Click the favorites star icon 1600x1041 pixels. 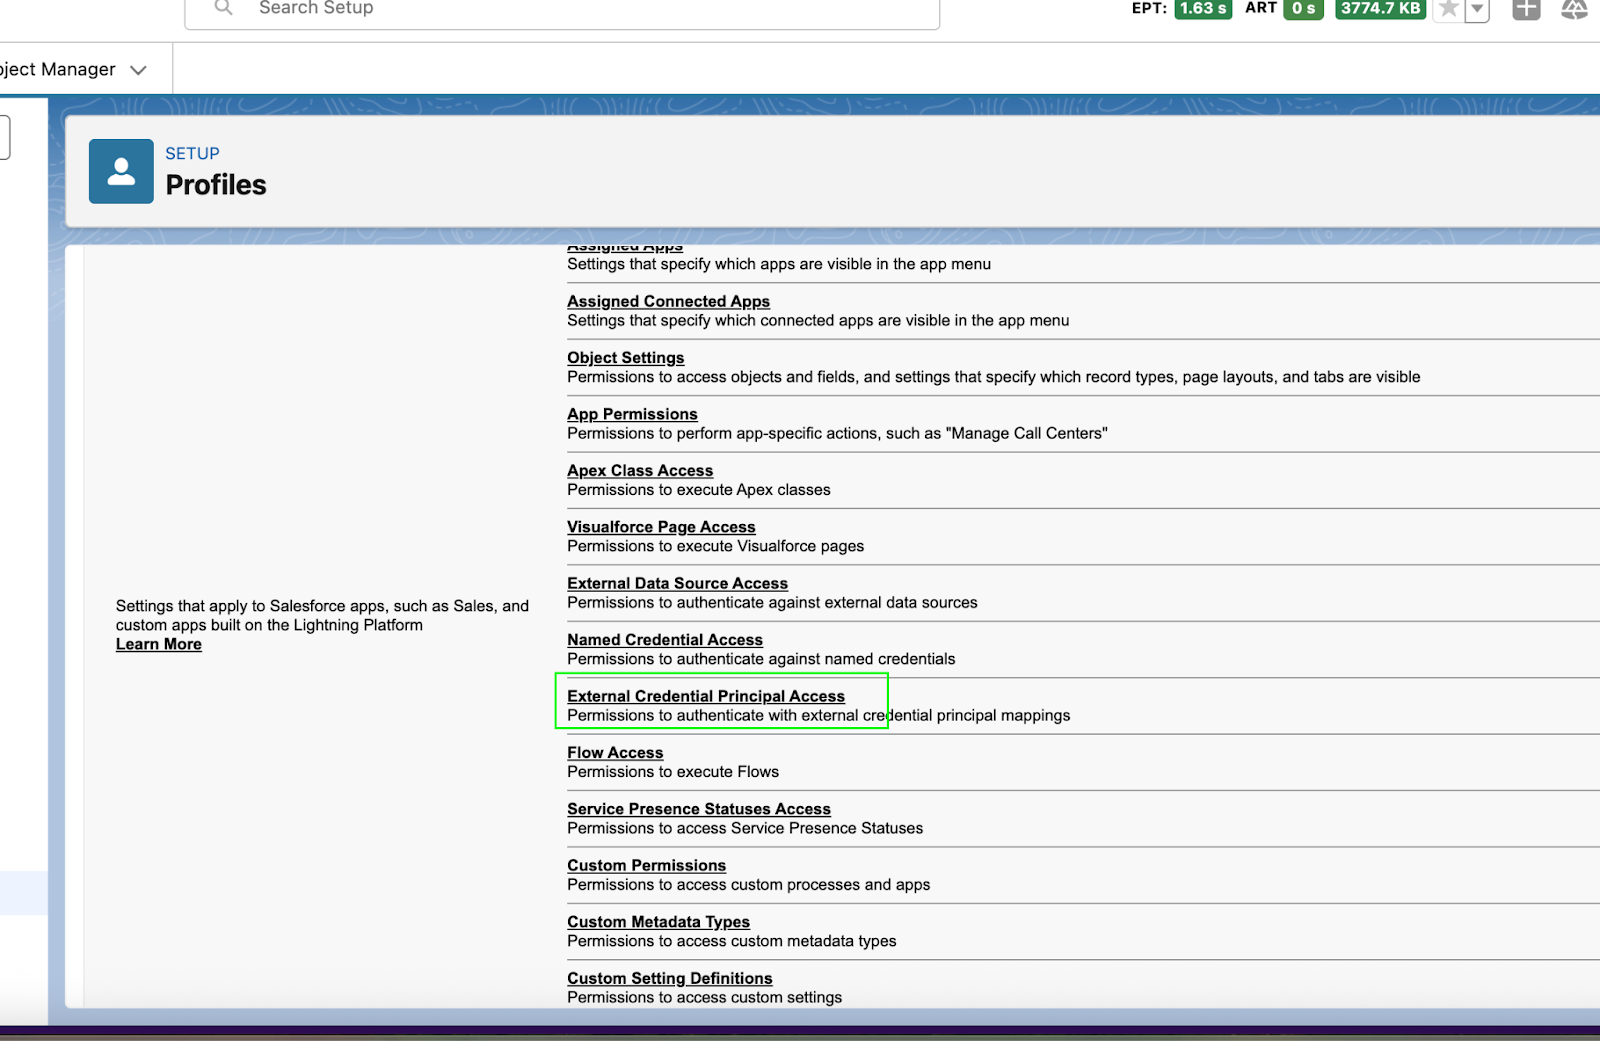tap(1447, 9)
